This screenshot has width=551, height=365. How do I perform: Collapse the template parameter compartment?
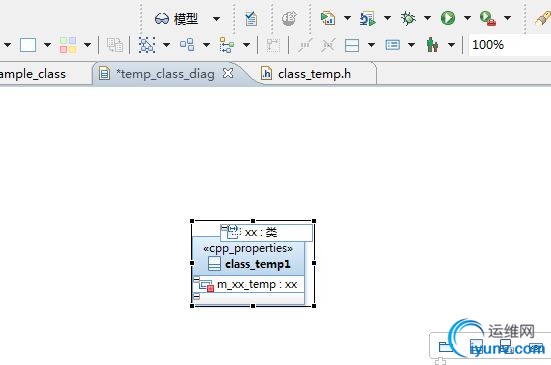coord(224,228)
